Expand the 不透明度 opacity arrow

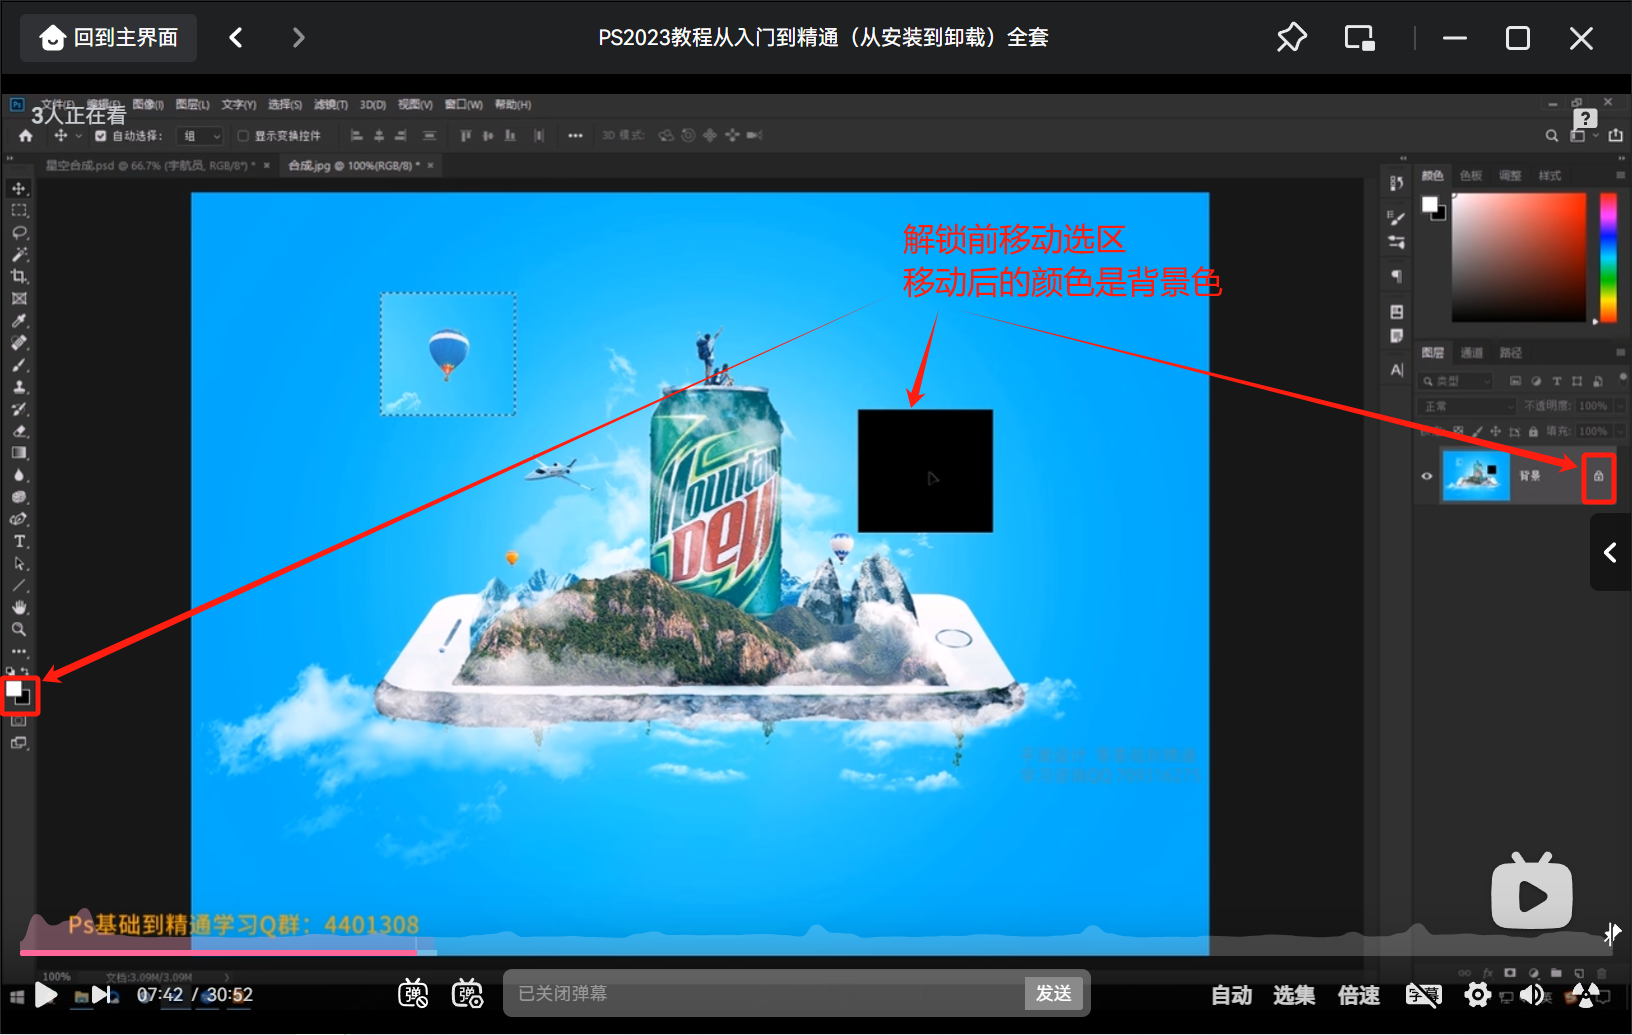pos(1619,406)
